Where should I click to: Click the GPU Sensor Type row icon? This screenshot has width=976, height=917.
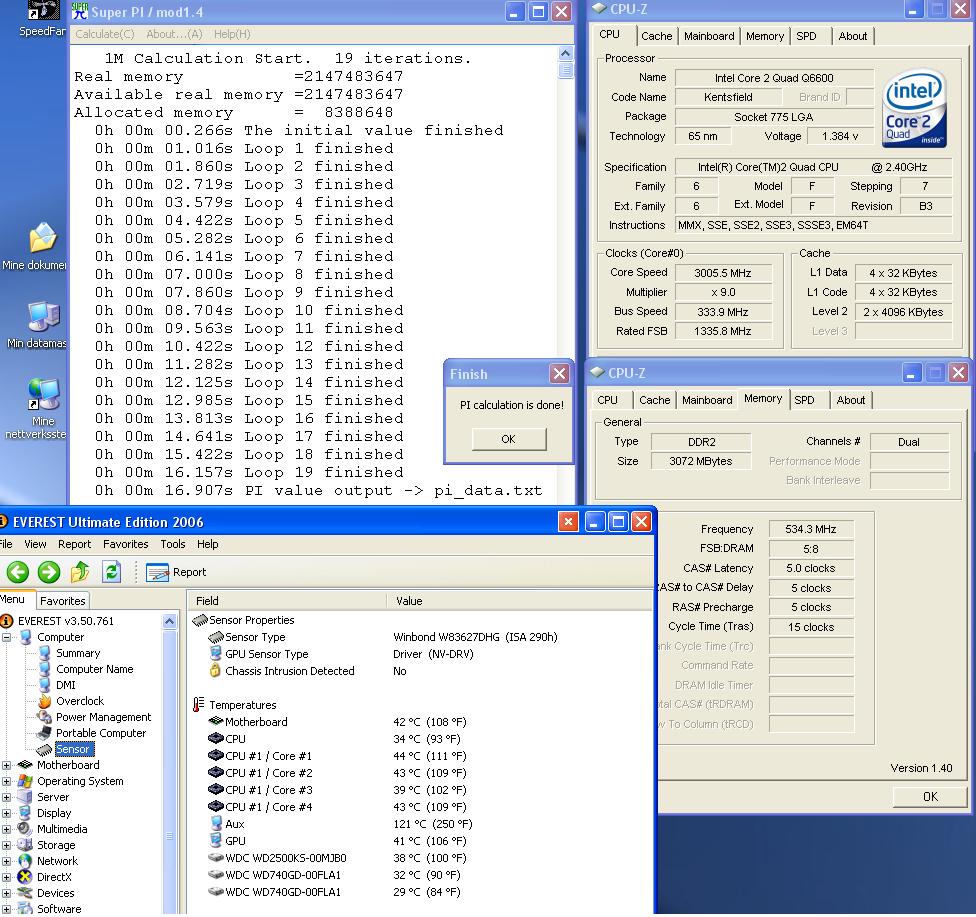click(215, 654)
